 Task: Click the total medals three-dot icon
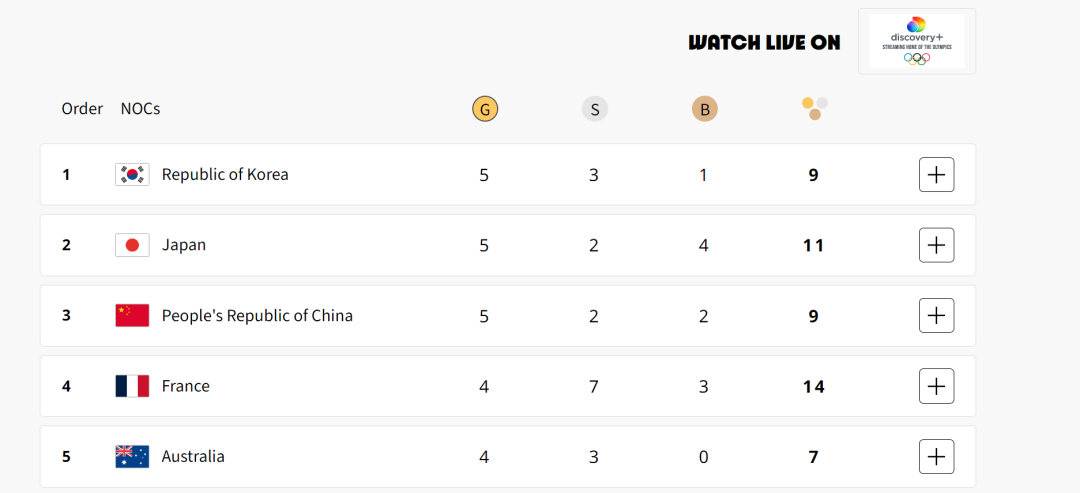coord(815,109)
